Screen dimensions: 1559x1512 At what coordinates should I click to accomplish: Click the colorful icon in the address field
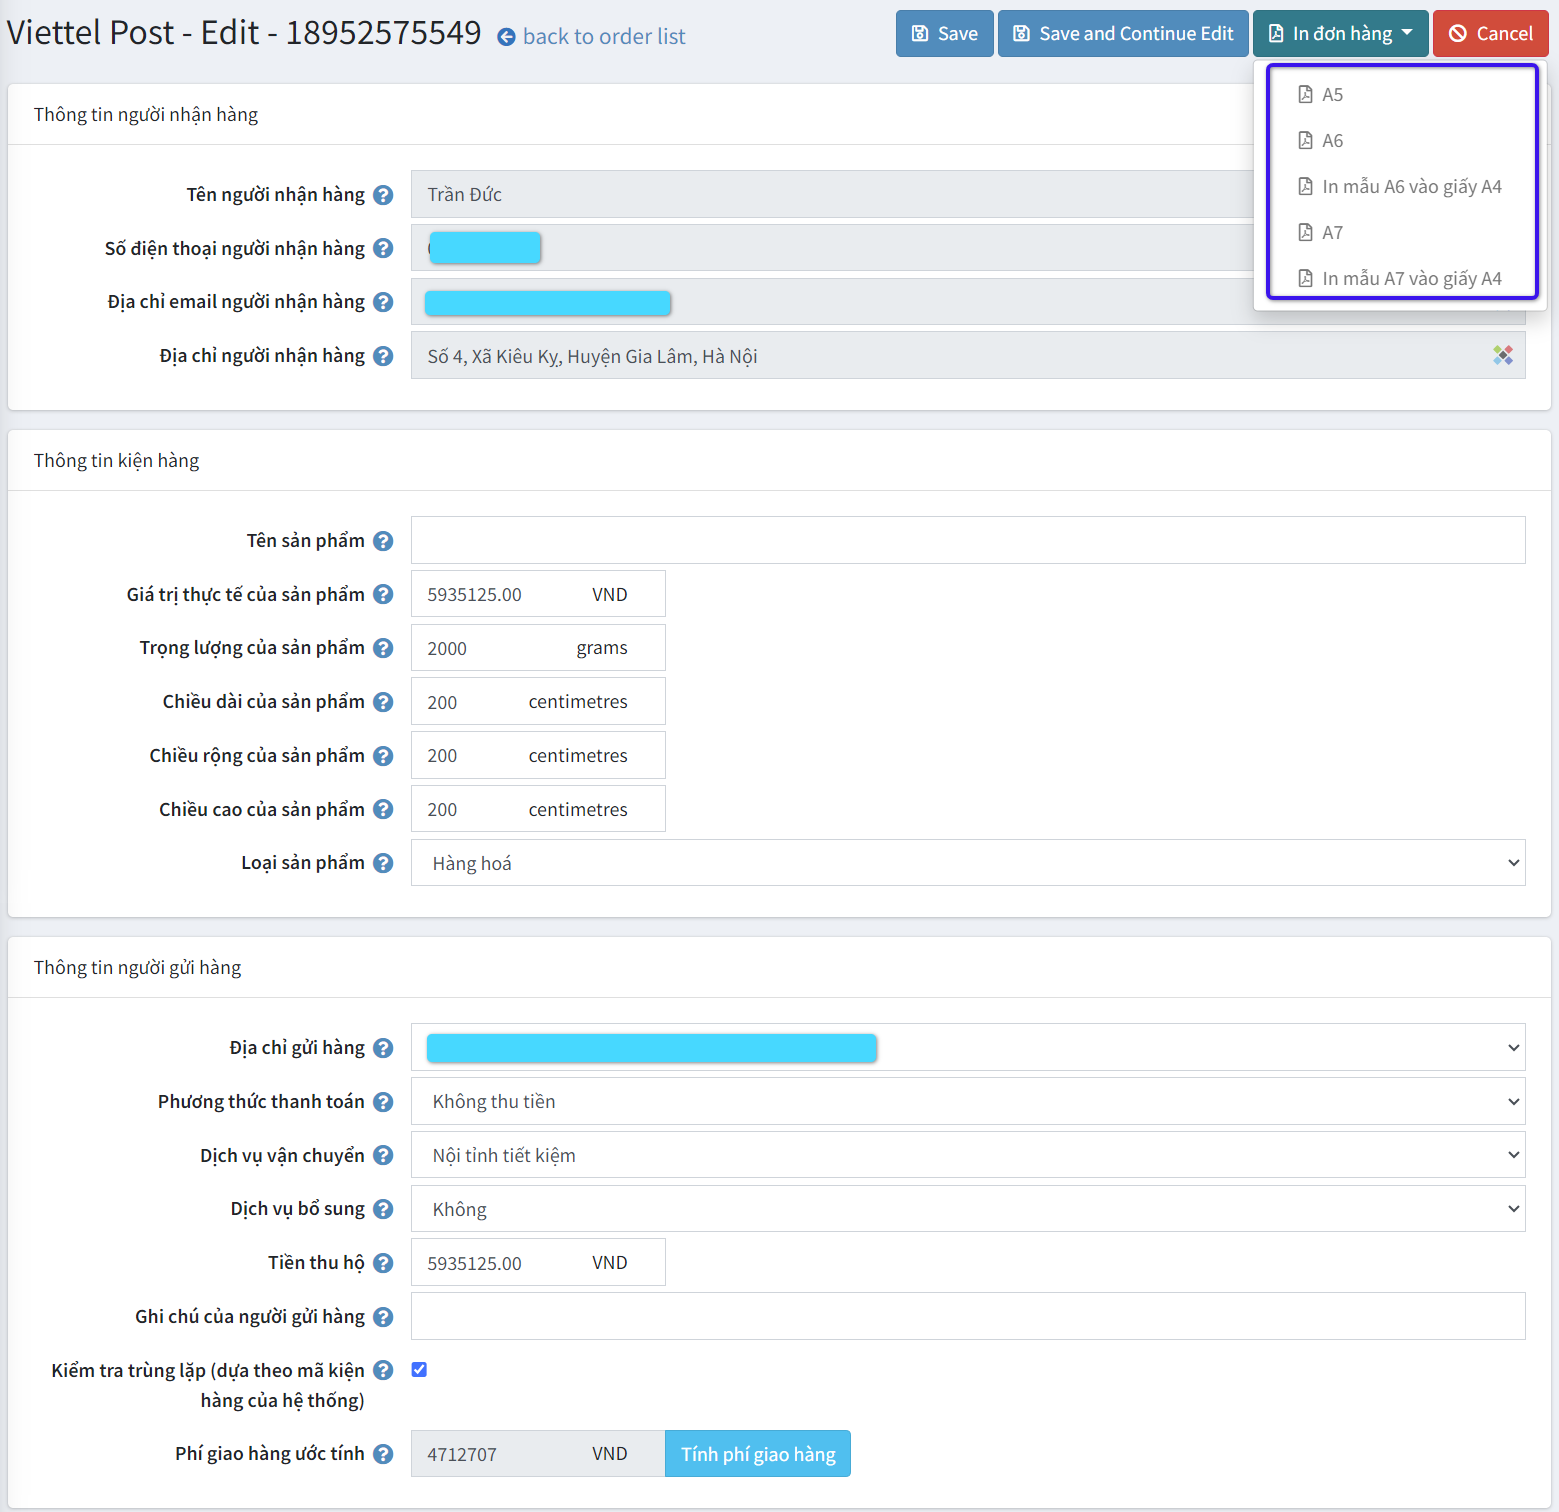pyautogui.click(x=1503, y=355)
